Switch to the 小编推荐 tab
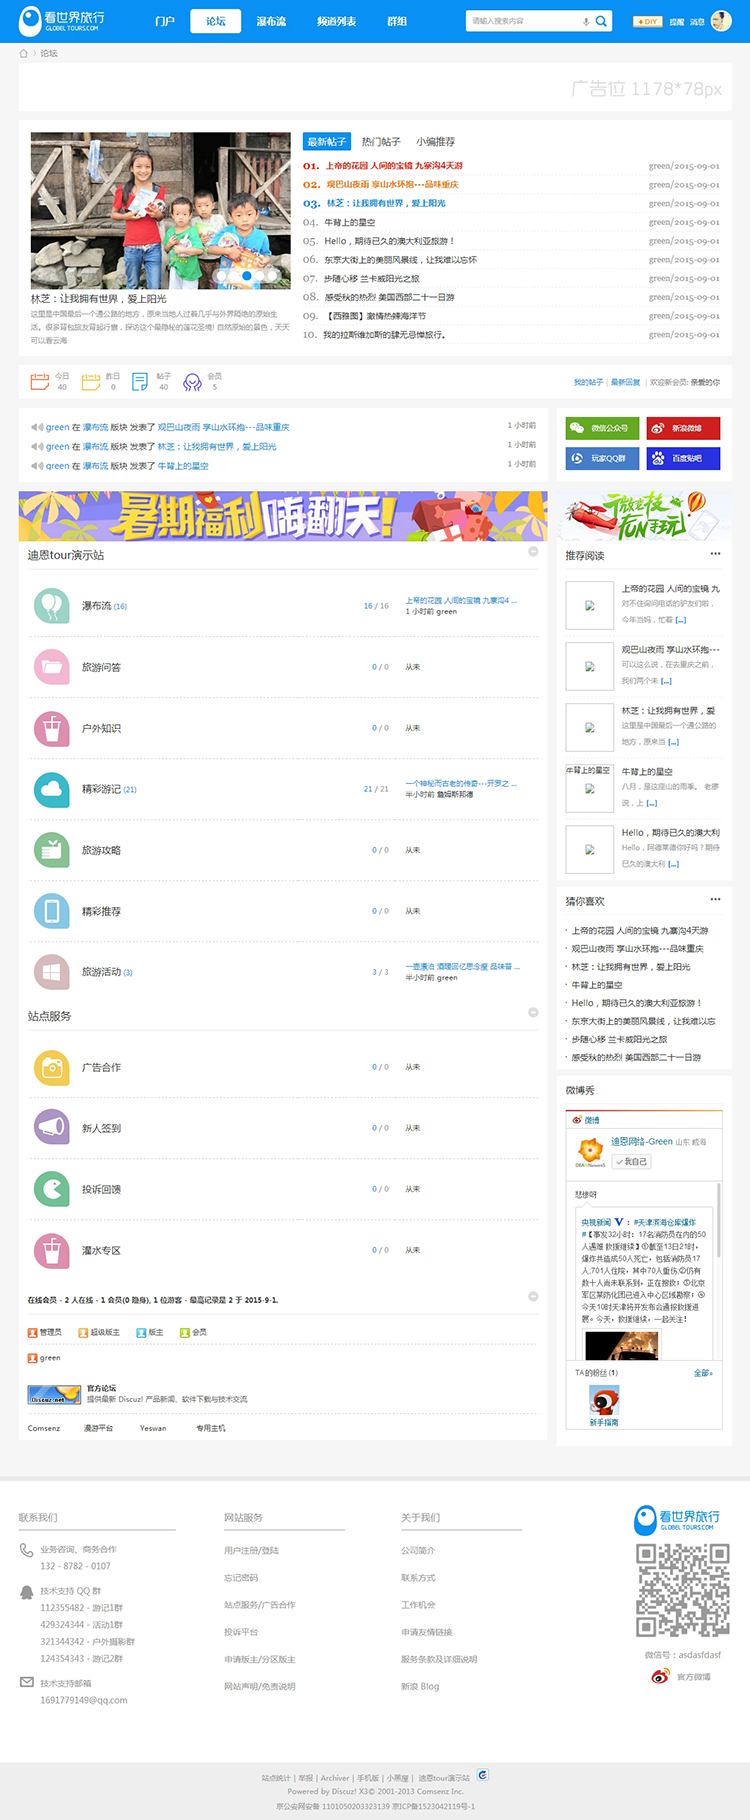Image resolution: width=750 pixels, height=1820 pixels. pos(436,142)
